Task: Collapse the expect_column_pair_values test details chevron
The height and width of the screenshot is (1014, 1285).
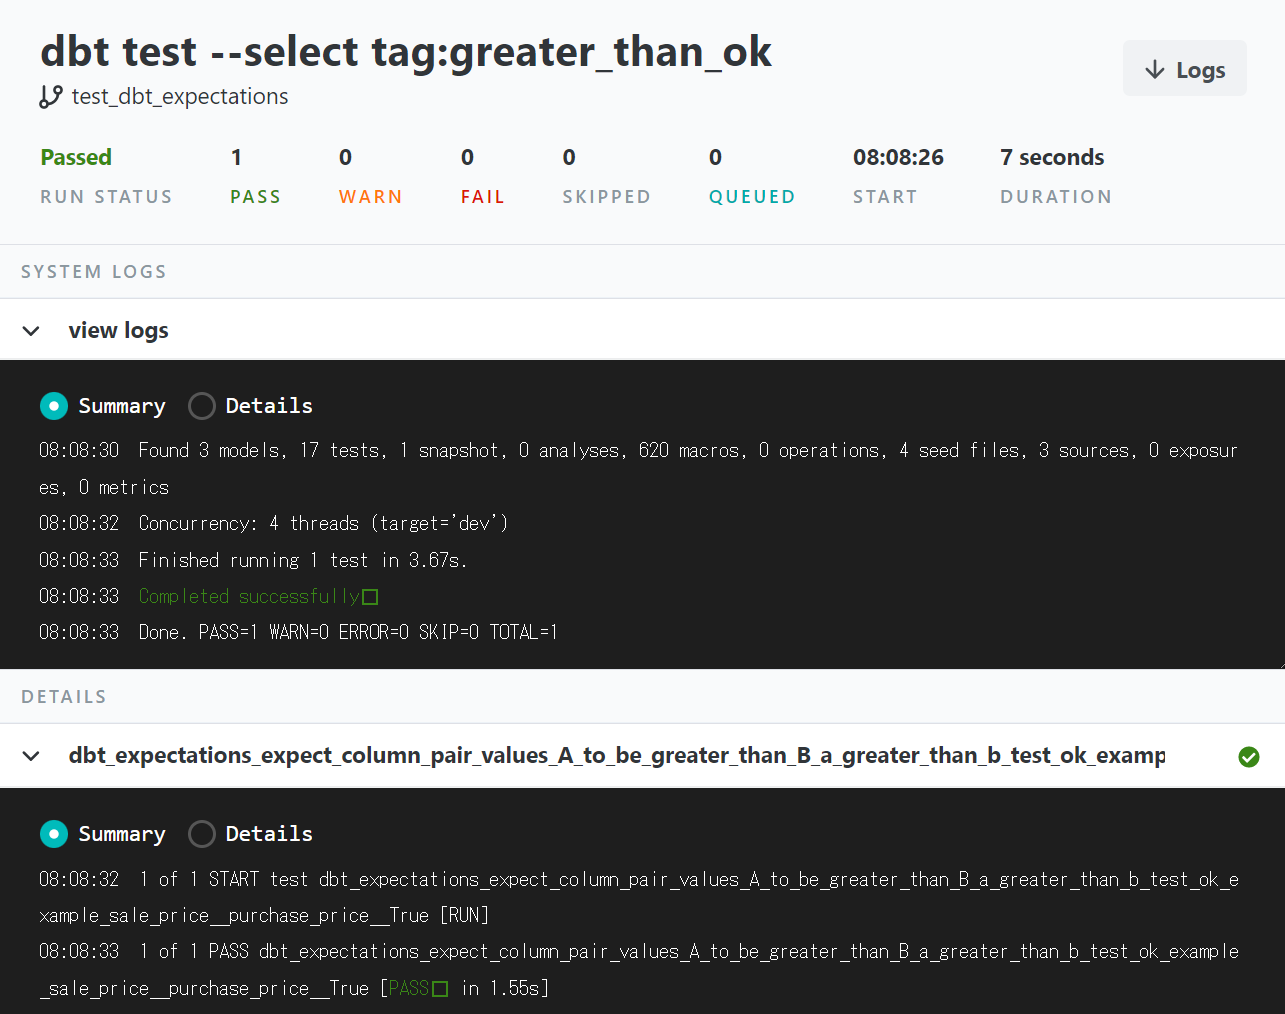Action: tap(31, 756)
